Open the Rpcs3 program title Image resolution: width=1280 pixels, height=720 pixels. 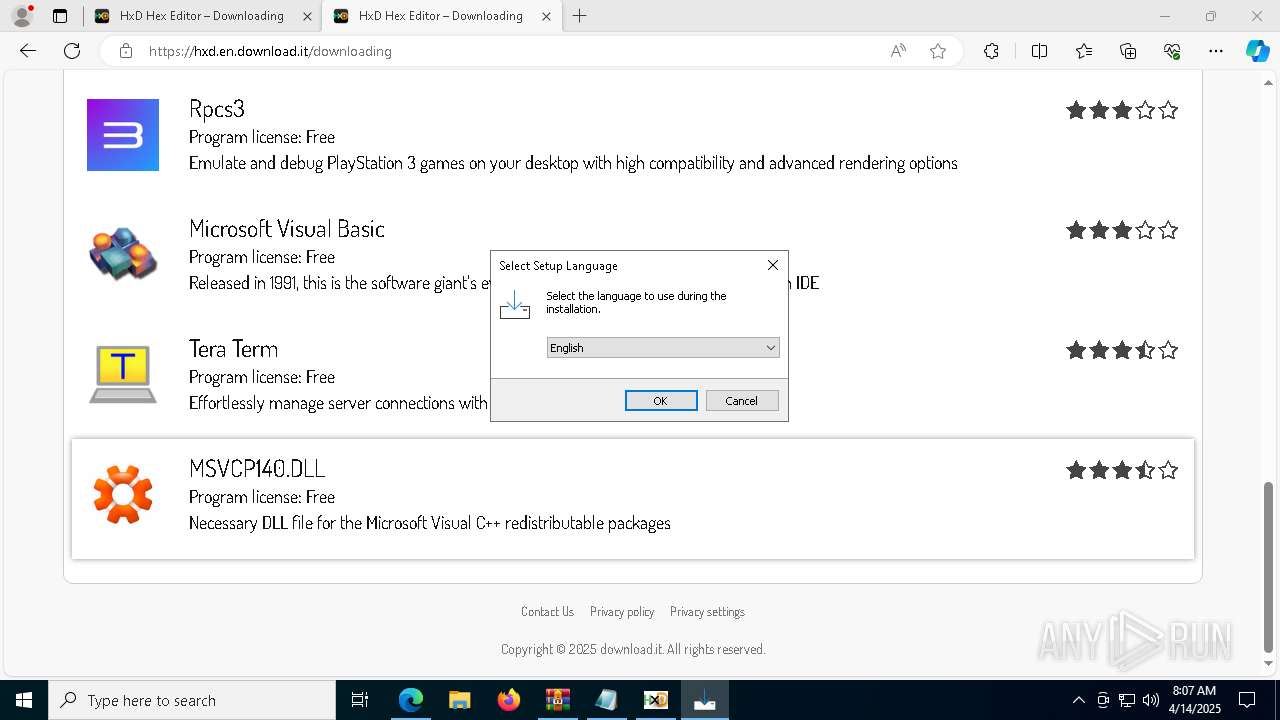click(x=217, y=108)
